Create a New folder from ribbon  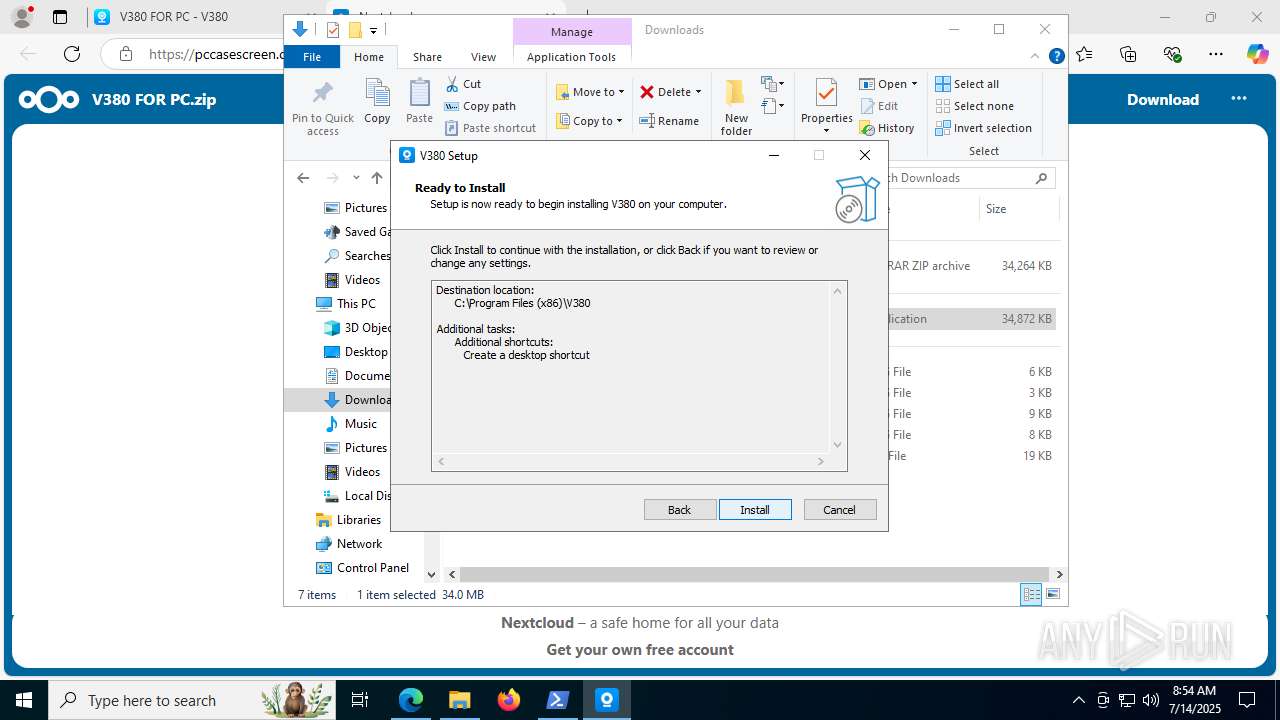pos(736,108)
